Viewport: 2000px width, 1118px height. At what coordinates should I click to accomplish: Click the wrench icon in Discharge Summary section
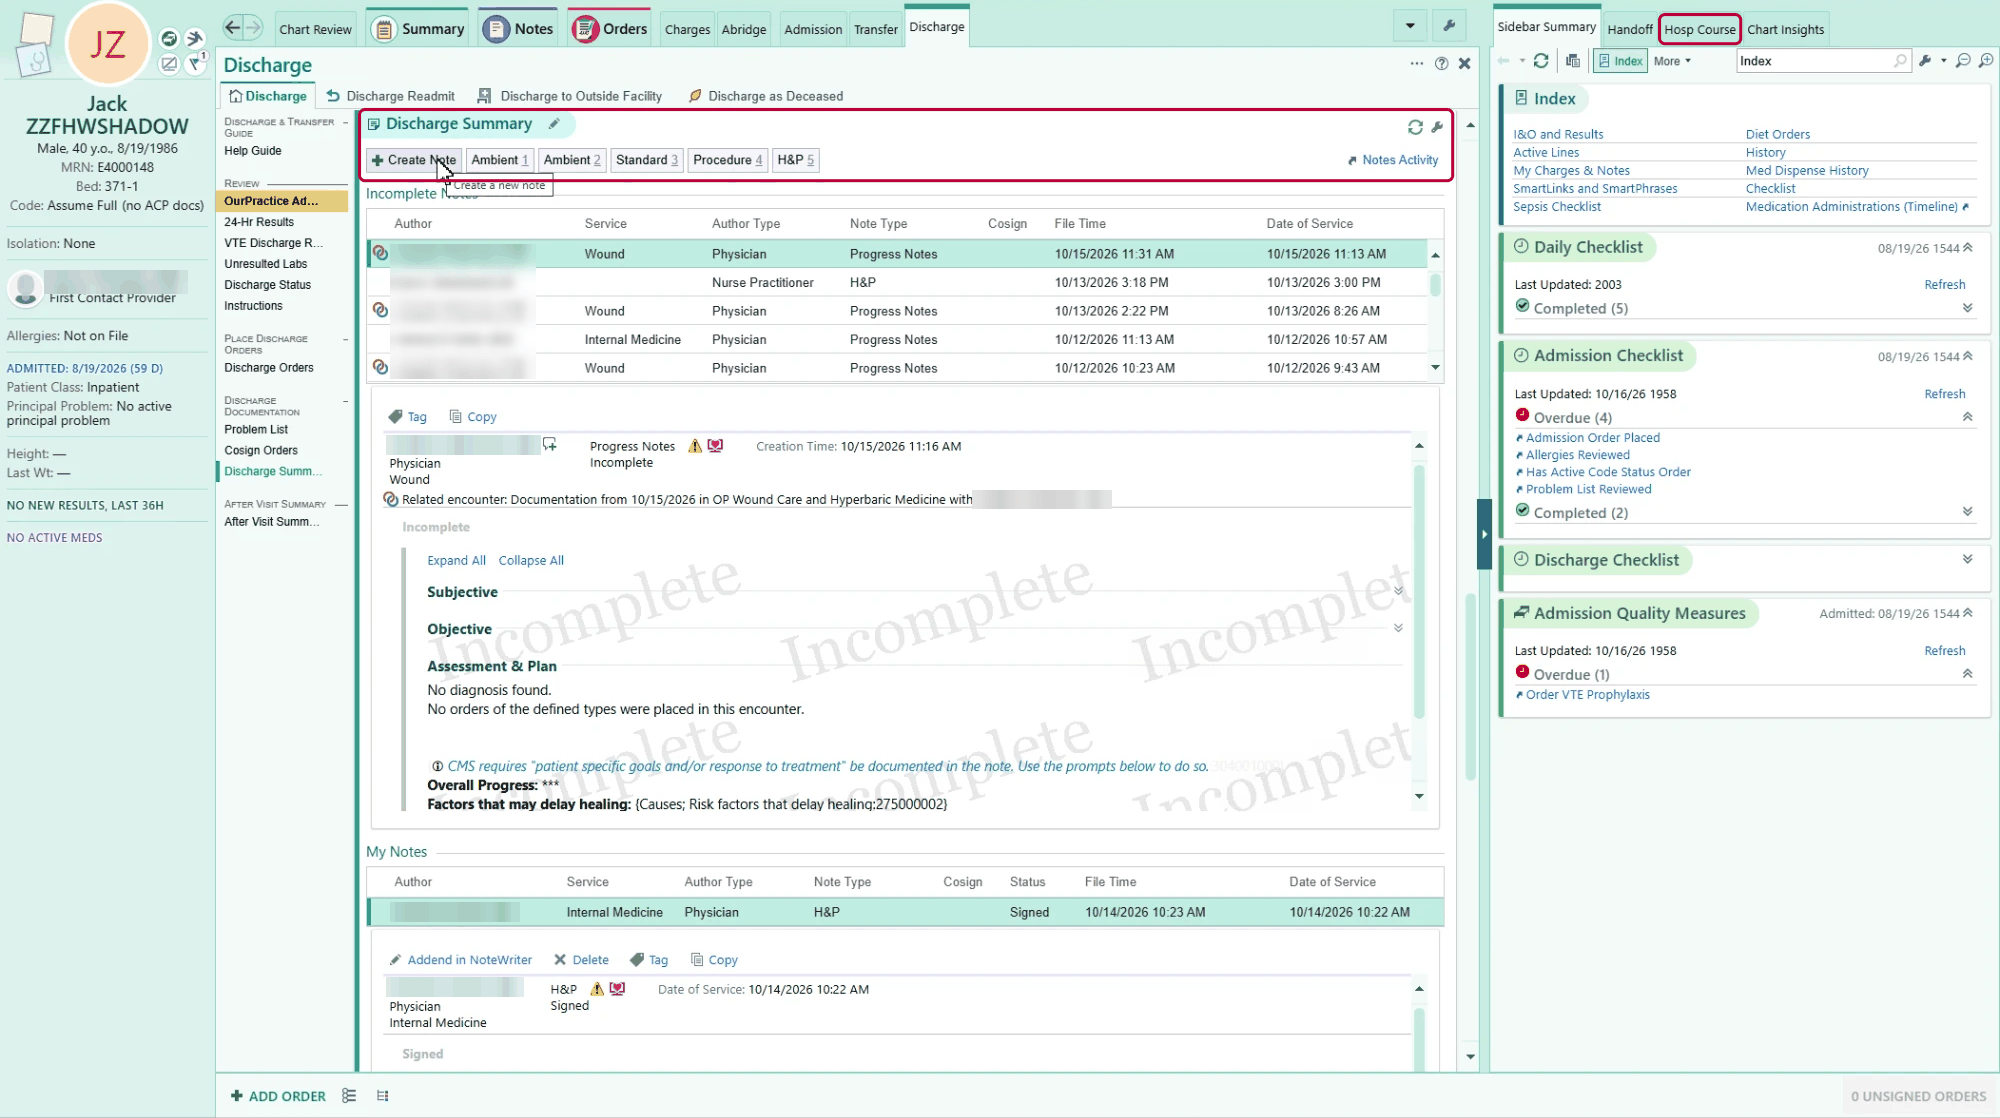tap(1437, 127)
